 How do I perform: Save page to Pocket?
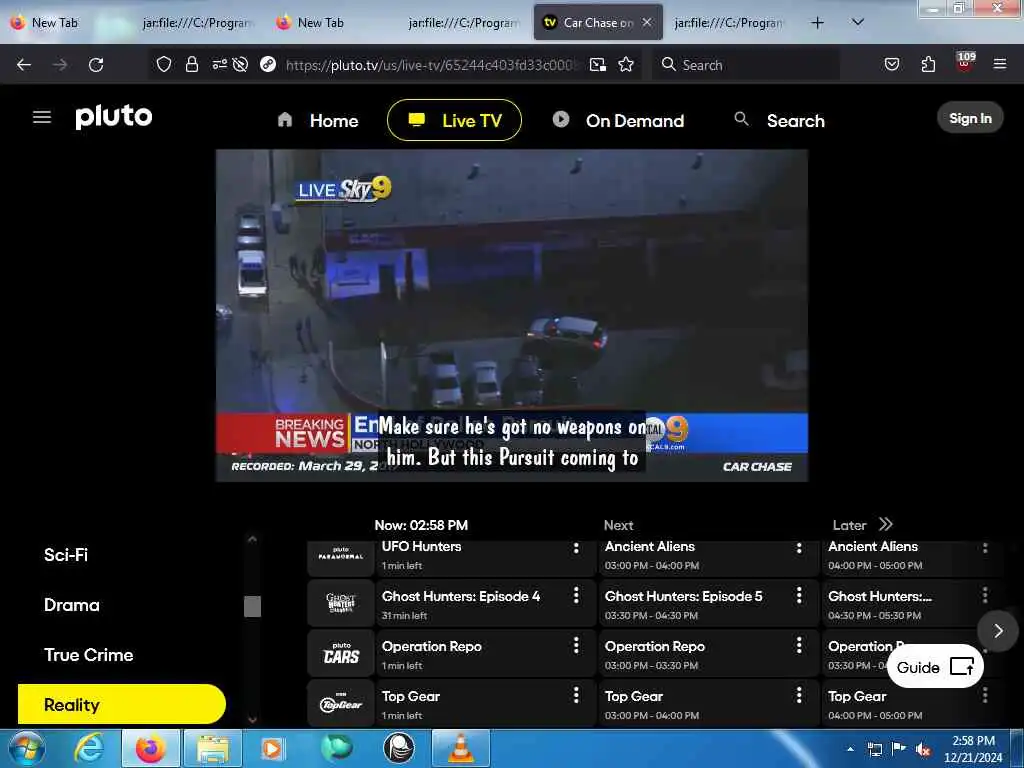[x=891, y=64]
